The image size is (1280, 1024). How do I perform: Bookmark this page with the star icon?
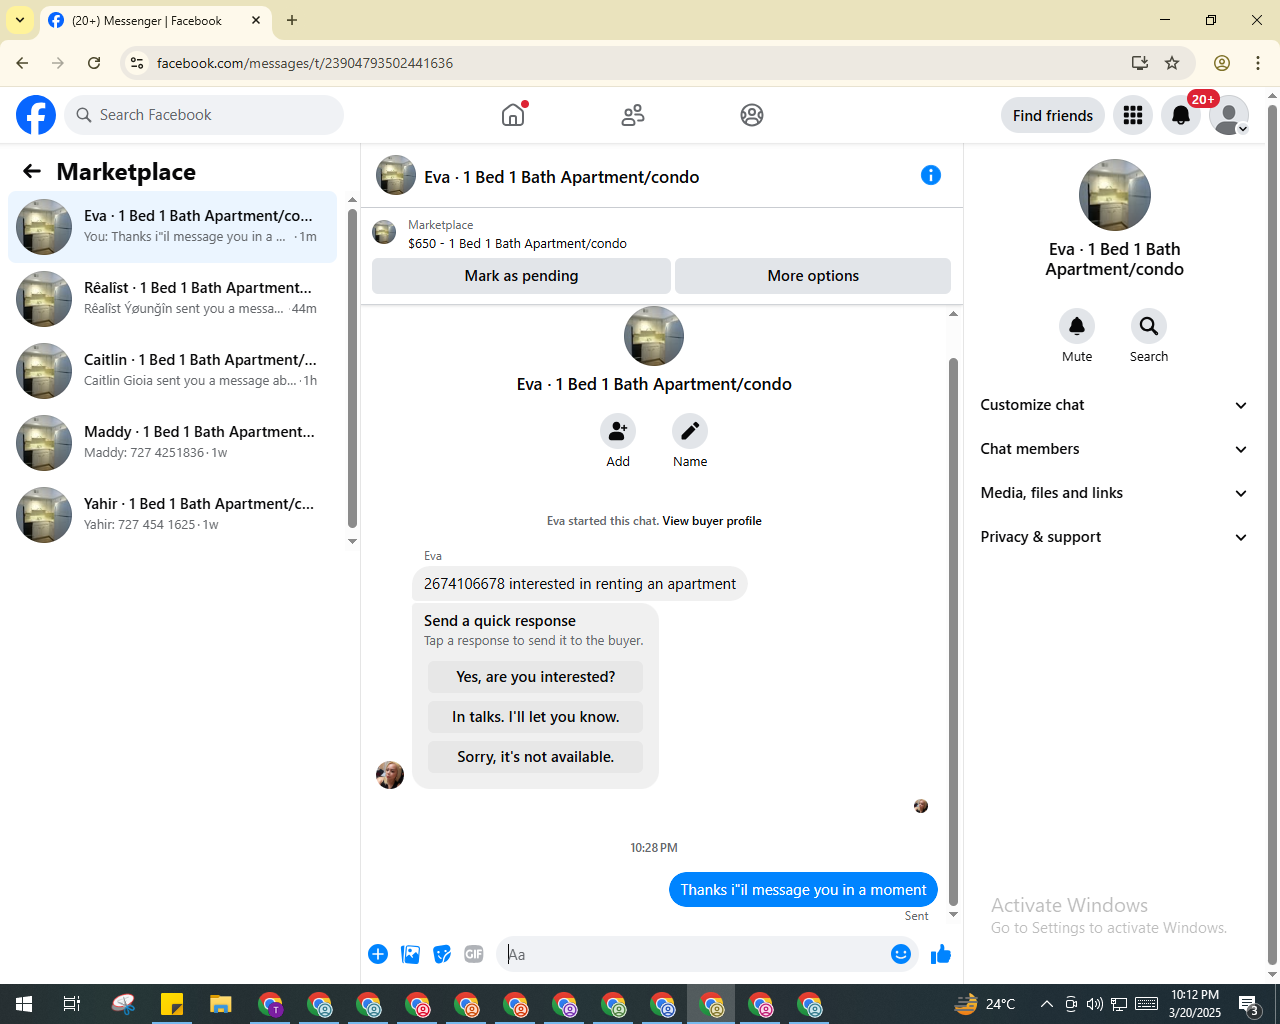pos(1172,63)
